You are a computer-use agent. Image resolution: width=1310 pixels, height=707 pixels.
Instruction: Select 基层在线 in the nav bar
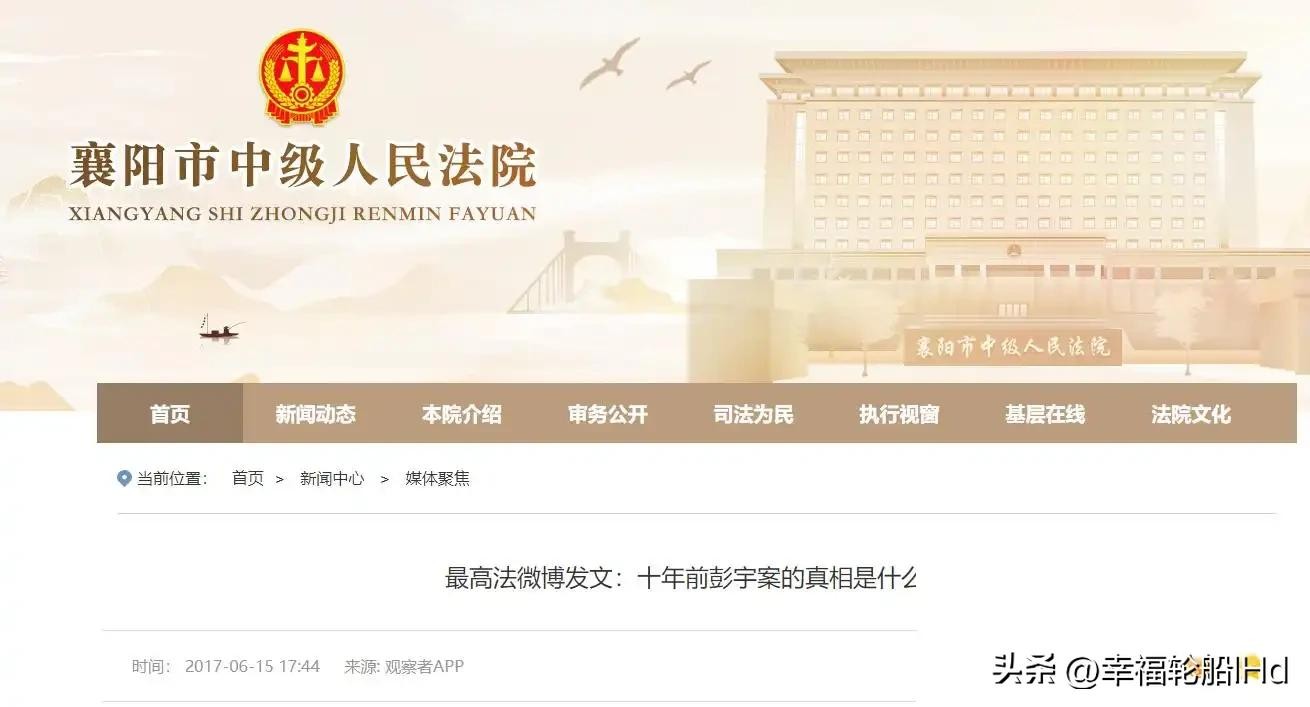1045,413
